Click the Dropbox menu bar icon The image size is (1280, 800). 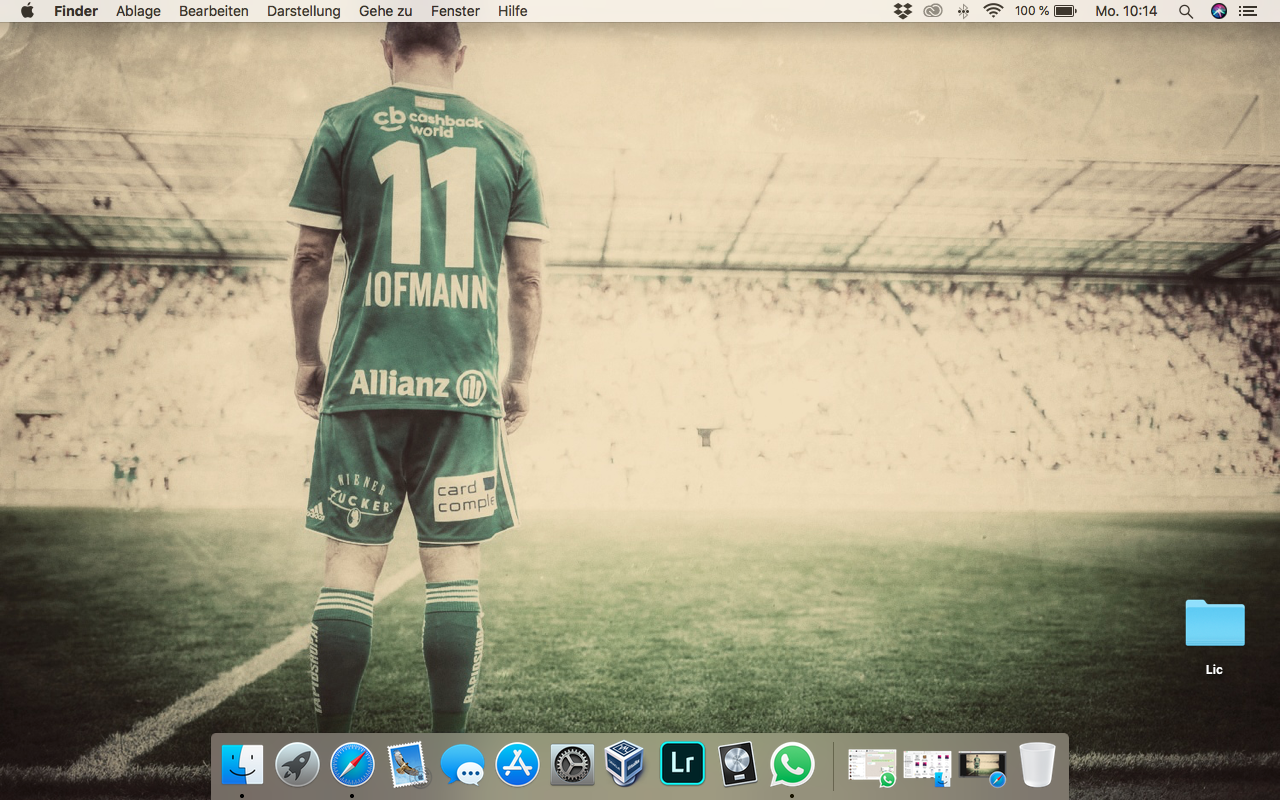[x=903, y=11]
